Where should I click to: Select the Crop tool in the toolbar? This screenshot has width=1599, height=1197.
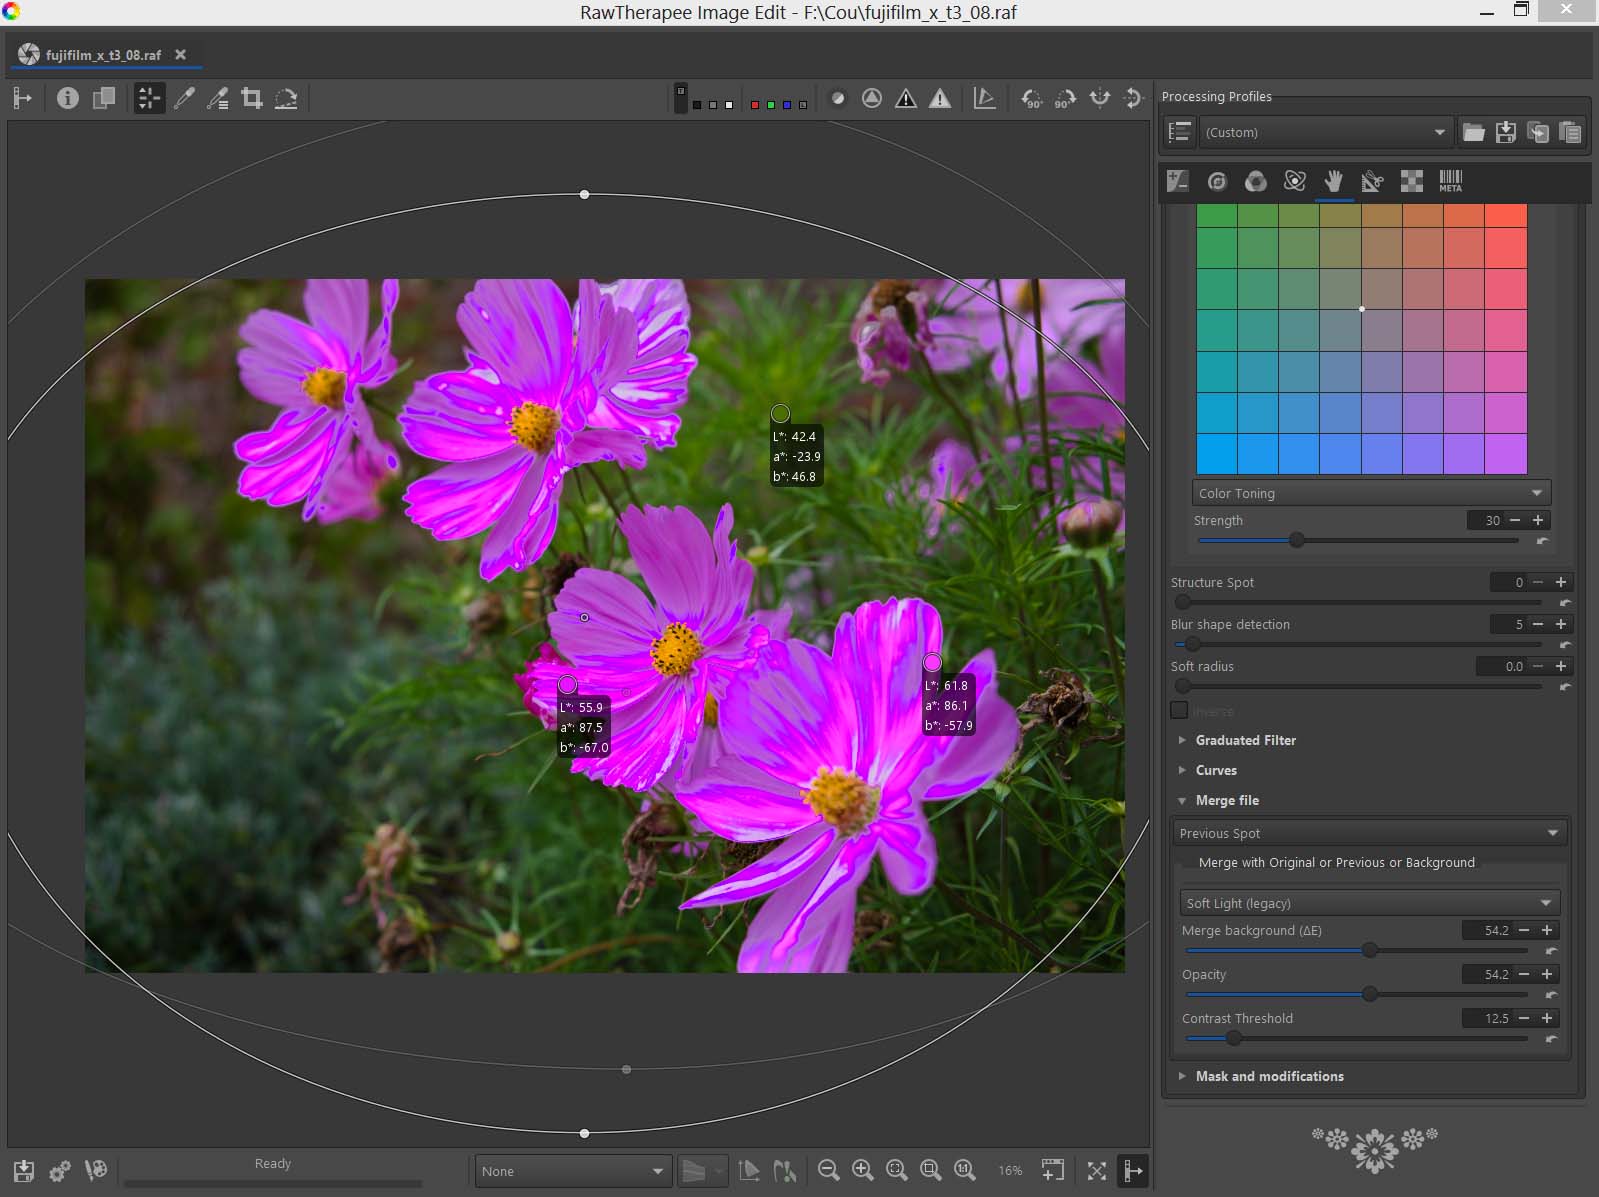pyautogui.click(x=252, y=98)
